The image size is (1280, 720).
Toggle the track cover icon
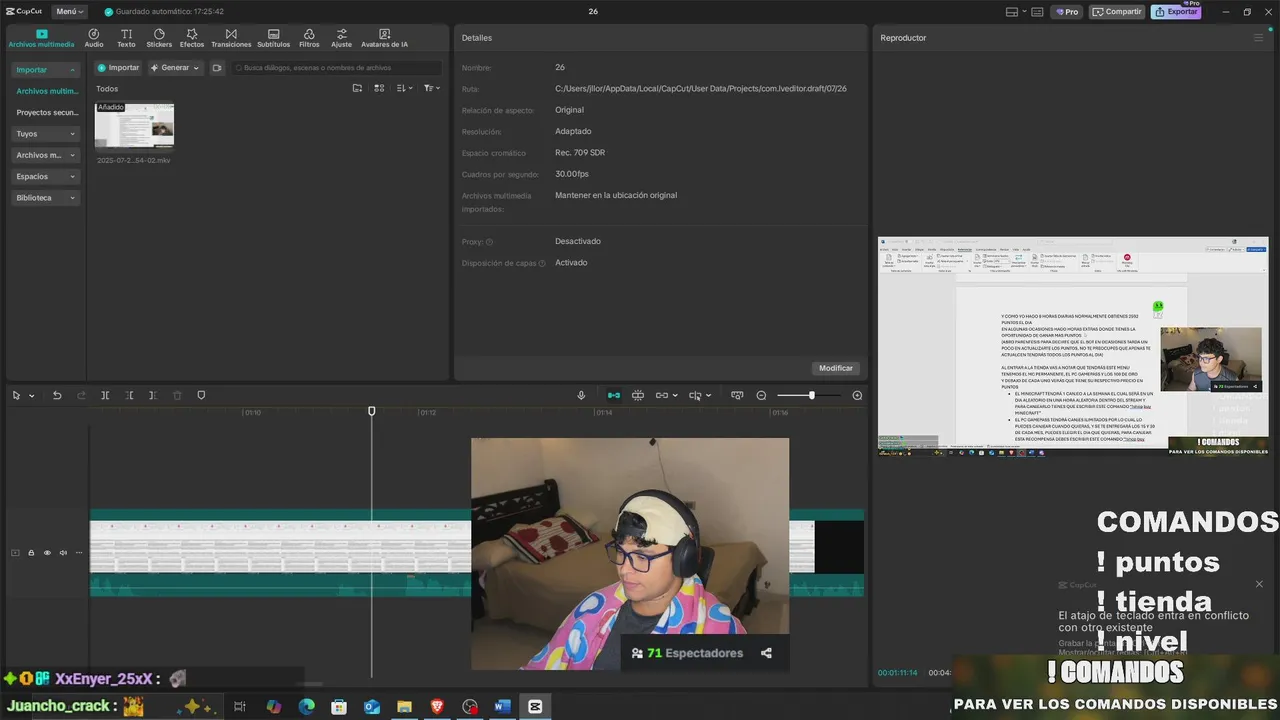tap(15, 553)
